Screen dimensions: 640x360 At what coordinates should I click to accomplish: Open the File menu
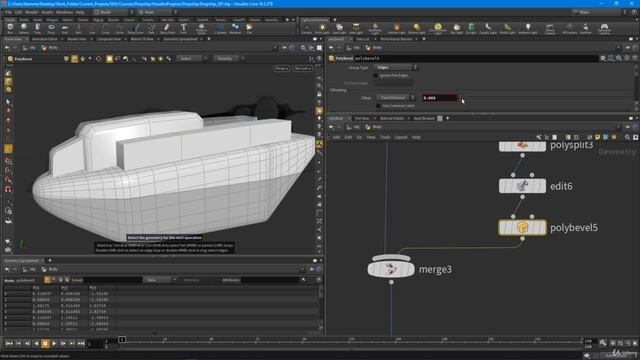coord(8,12)
